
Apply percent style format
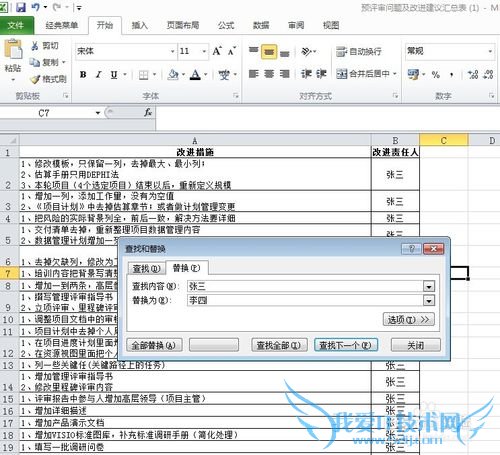[x=436, y=74]
